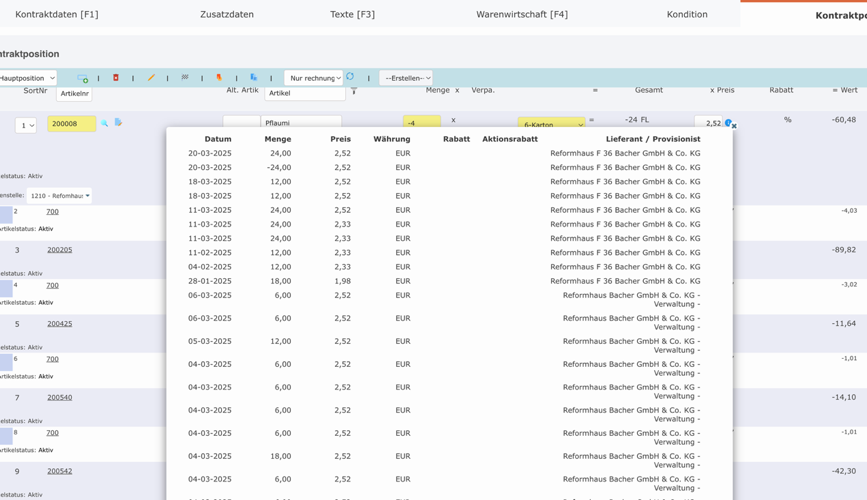
Task: Click the Artikelnr filter input field
Action: [74, 93]
